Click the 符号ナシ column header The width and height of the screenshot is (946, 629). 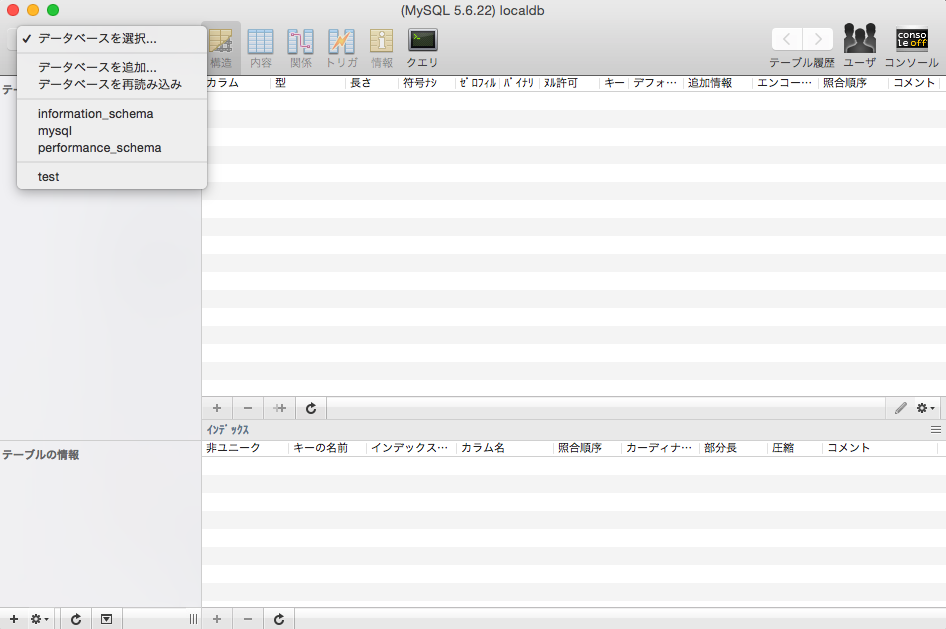click(x=427, y=83)
